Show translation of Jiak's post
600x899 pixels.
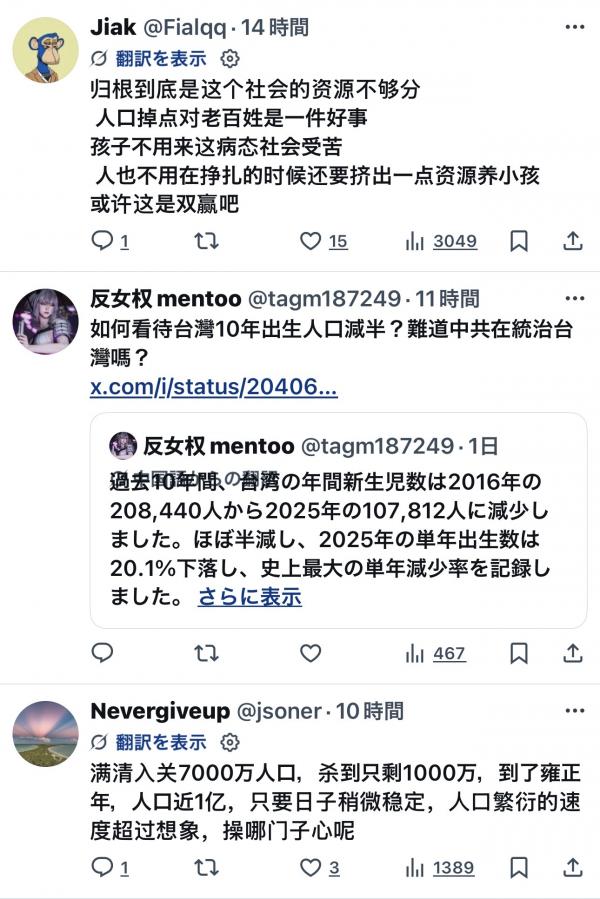tap(161, 58)
